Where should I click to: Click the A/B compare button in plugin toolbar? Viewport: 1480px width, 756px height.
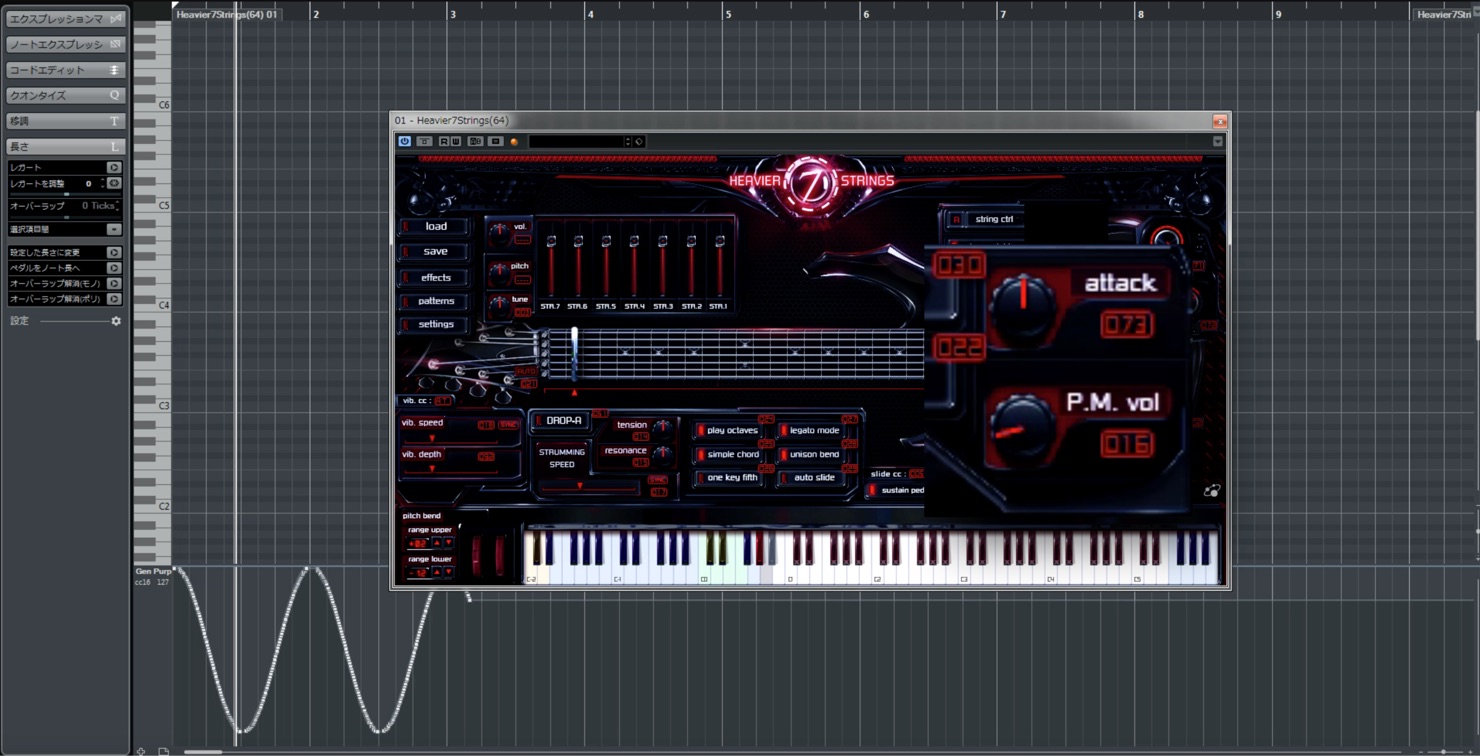tap(476, 141)
